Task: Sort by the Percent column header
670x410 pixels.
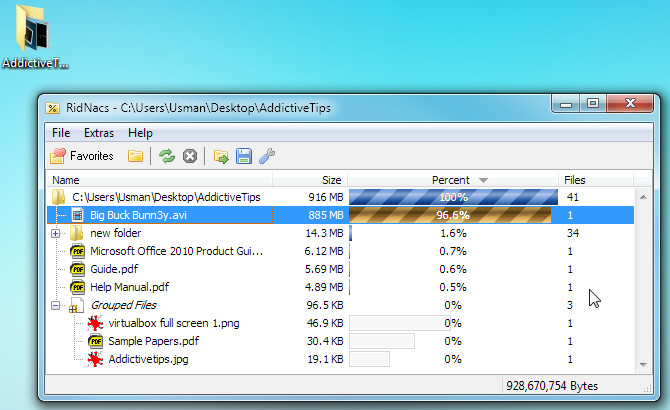Action: (x=453, y=180)
